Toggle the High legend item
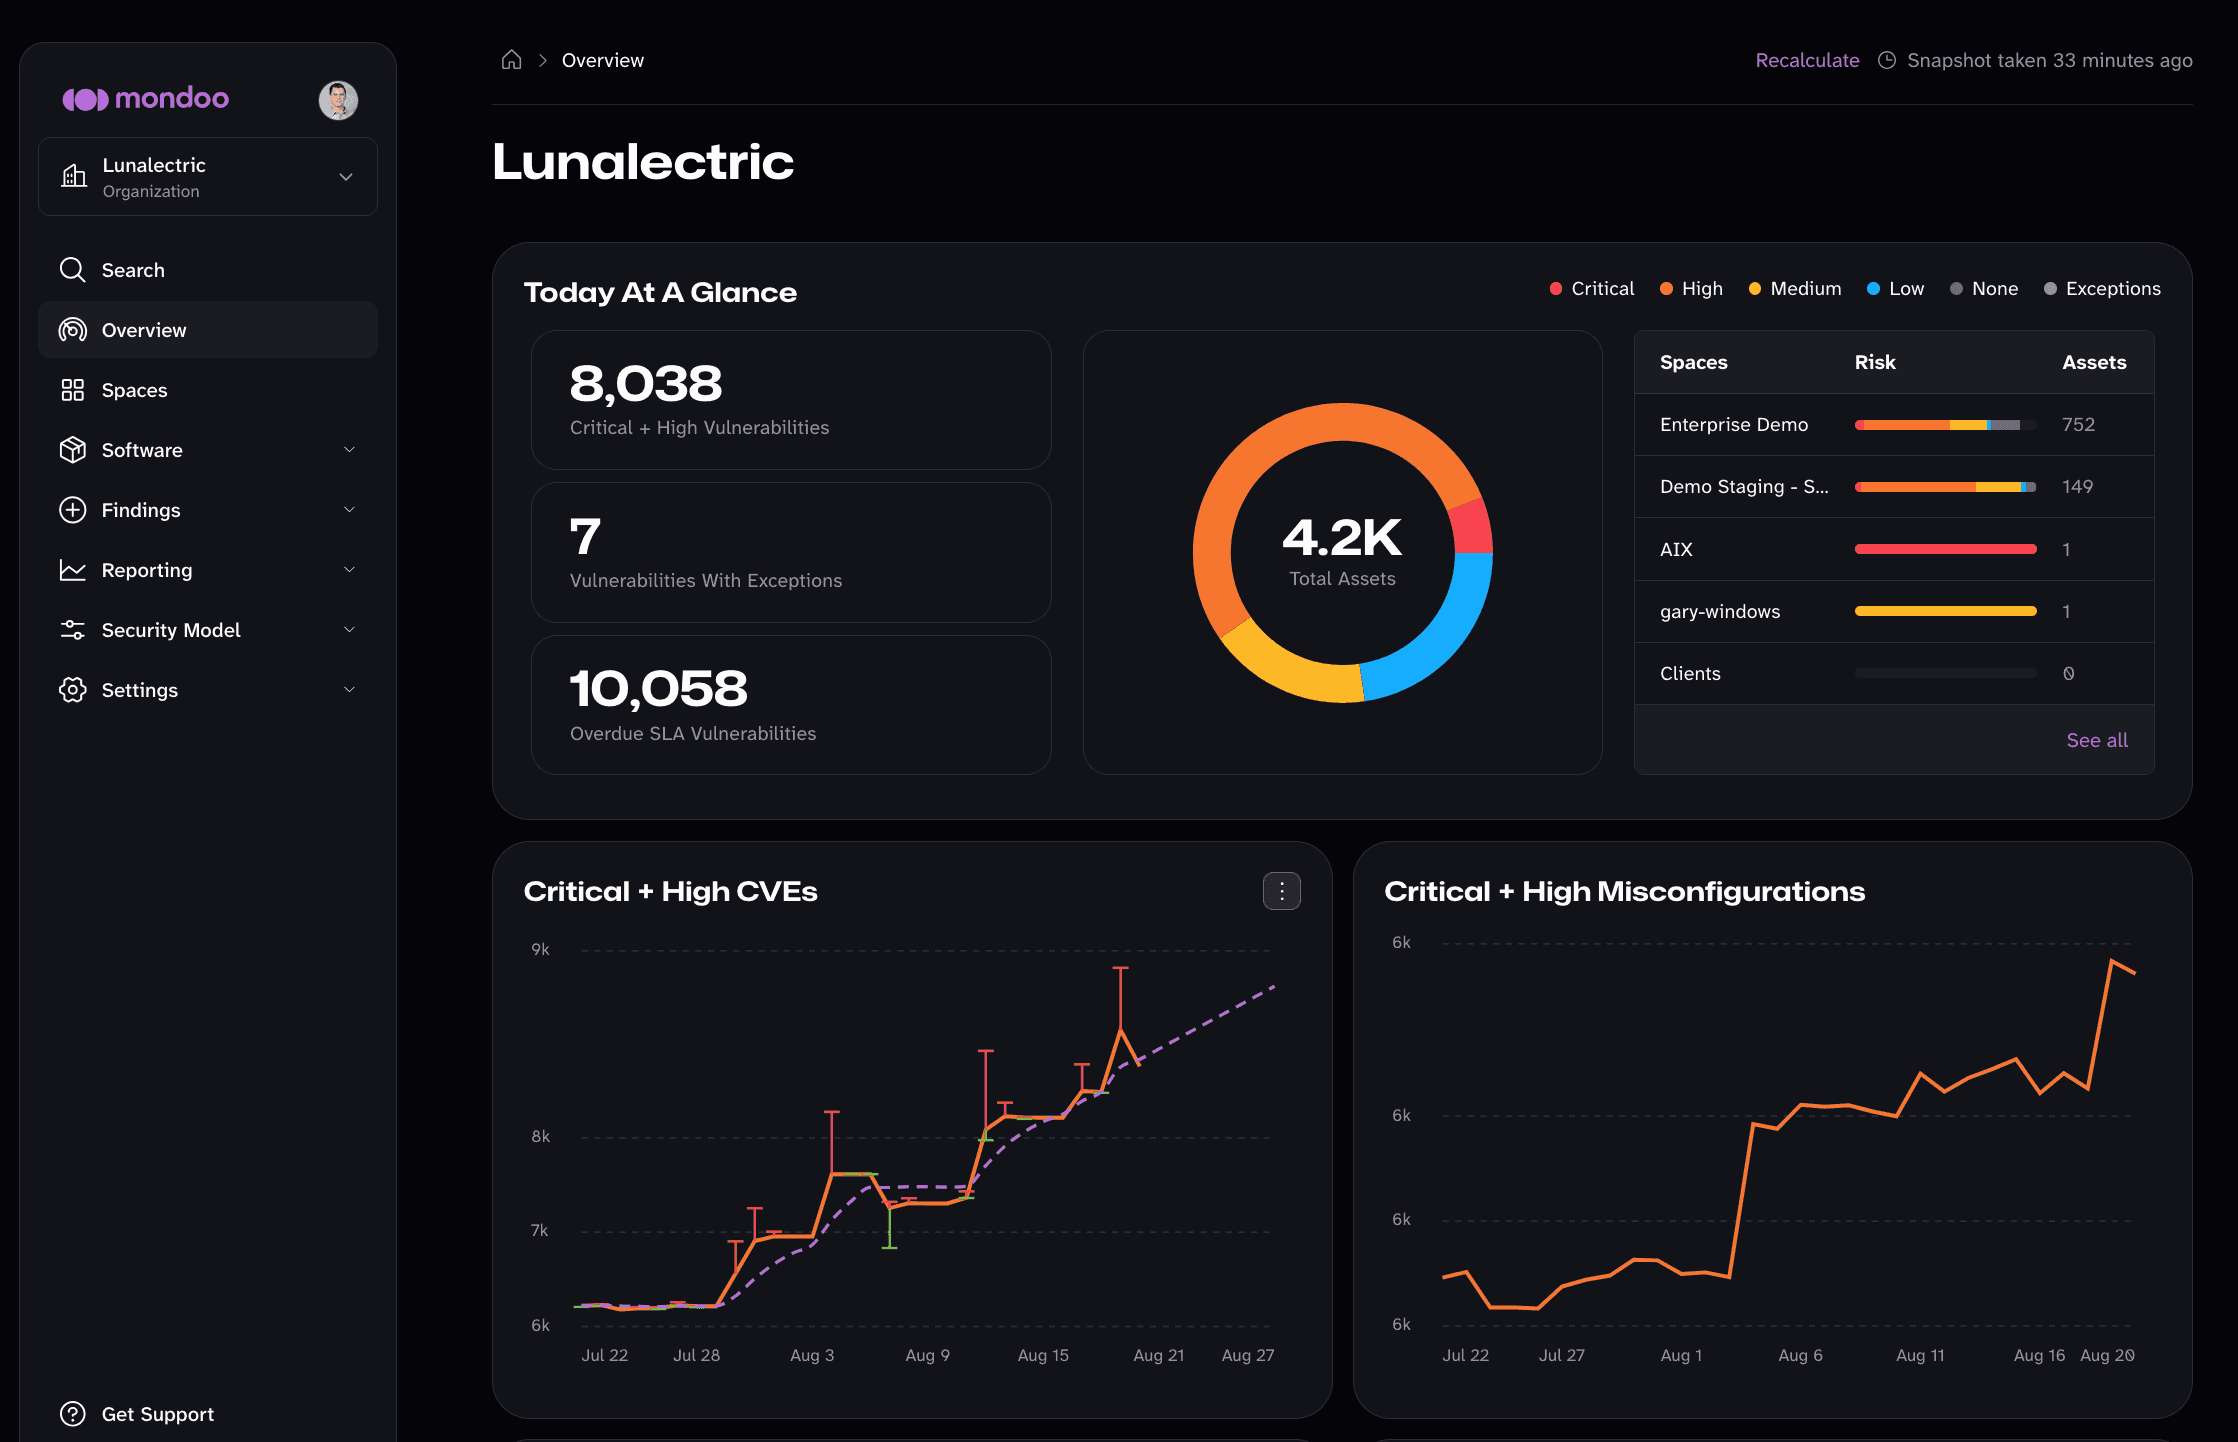The height and width of the screenshot is (1442, 2238). click(1691, 288)
